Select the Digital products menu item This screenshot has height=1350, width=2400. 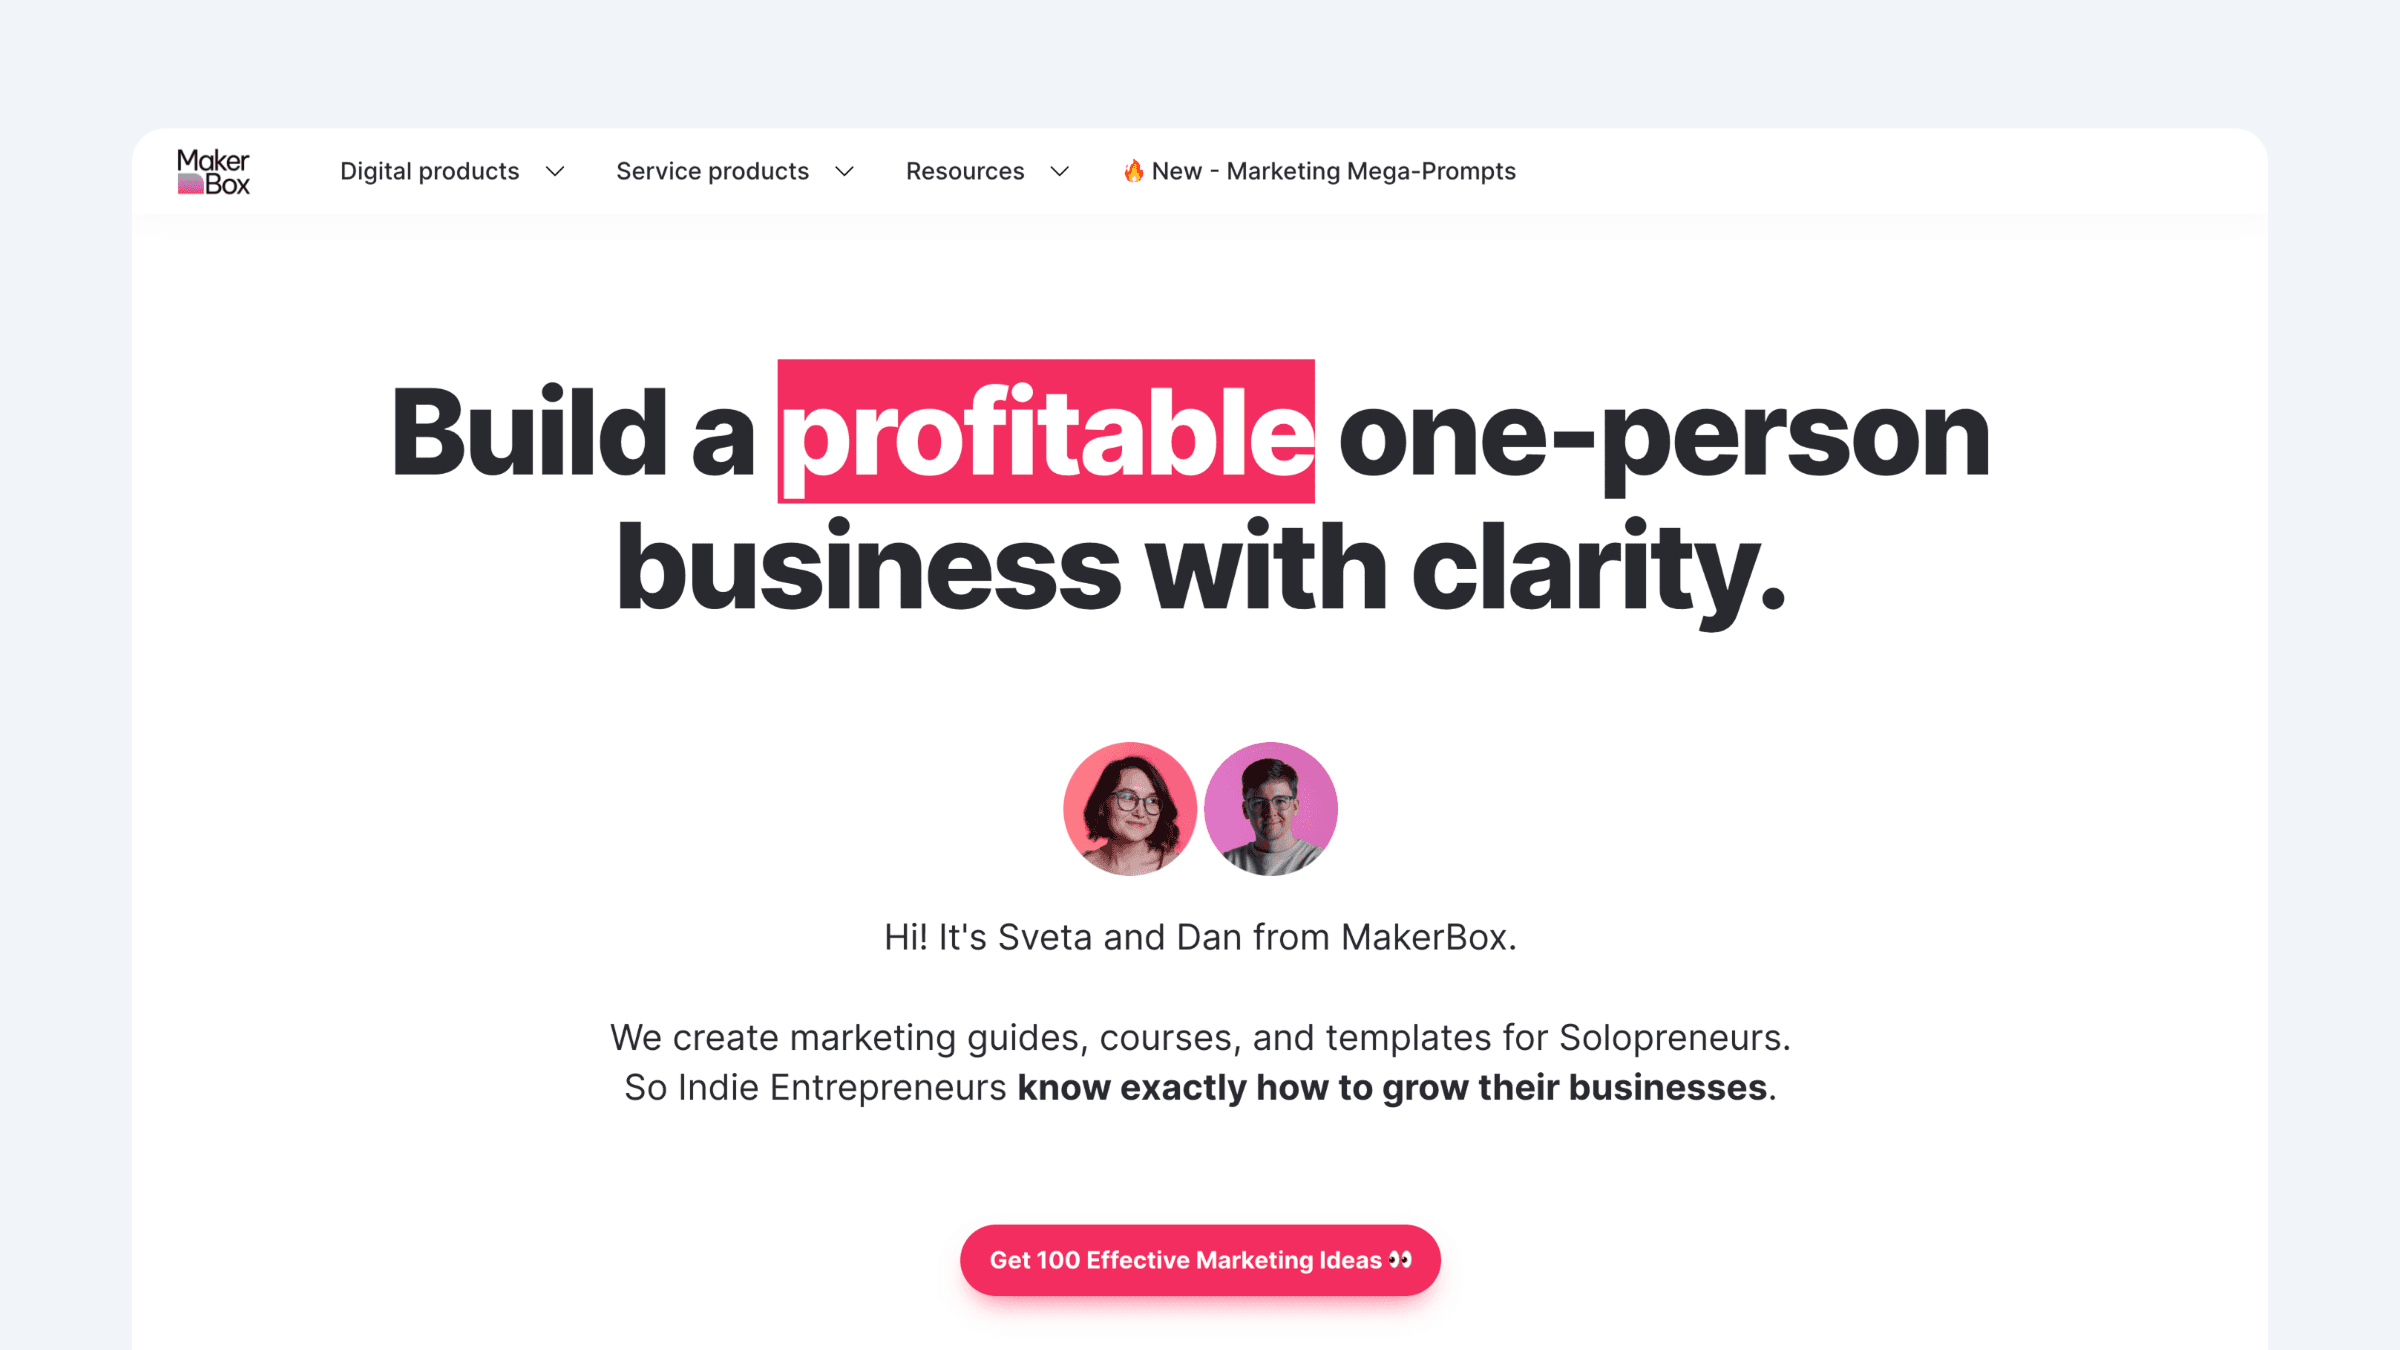(x=428, y=170)
